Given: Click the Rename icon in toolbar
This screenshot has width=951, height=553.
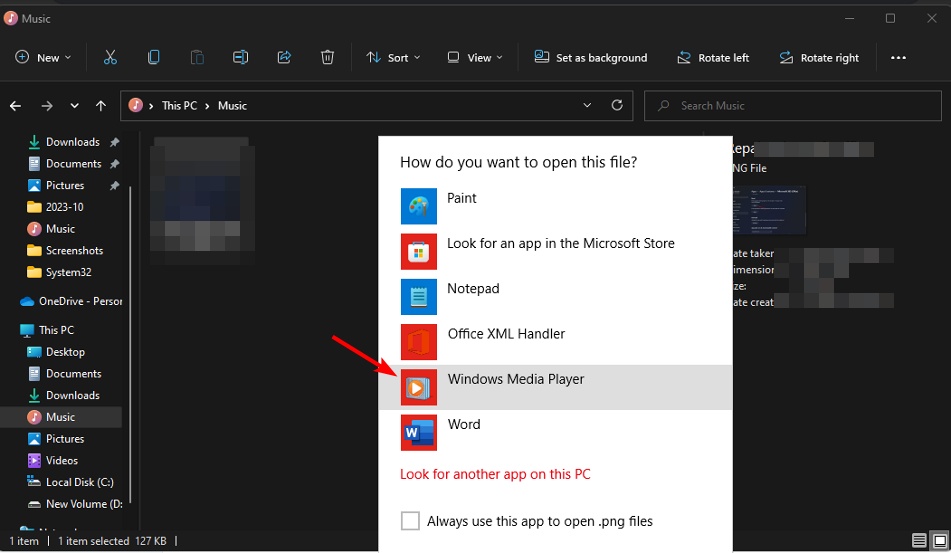Looking at the screenshot, I should point(240,58).
